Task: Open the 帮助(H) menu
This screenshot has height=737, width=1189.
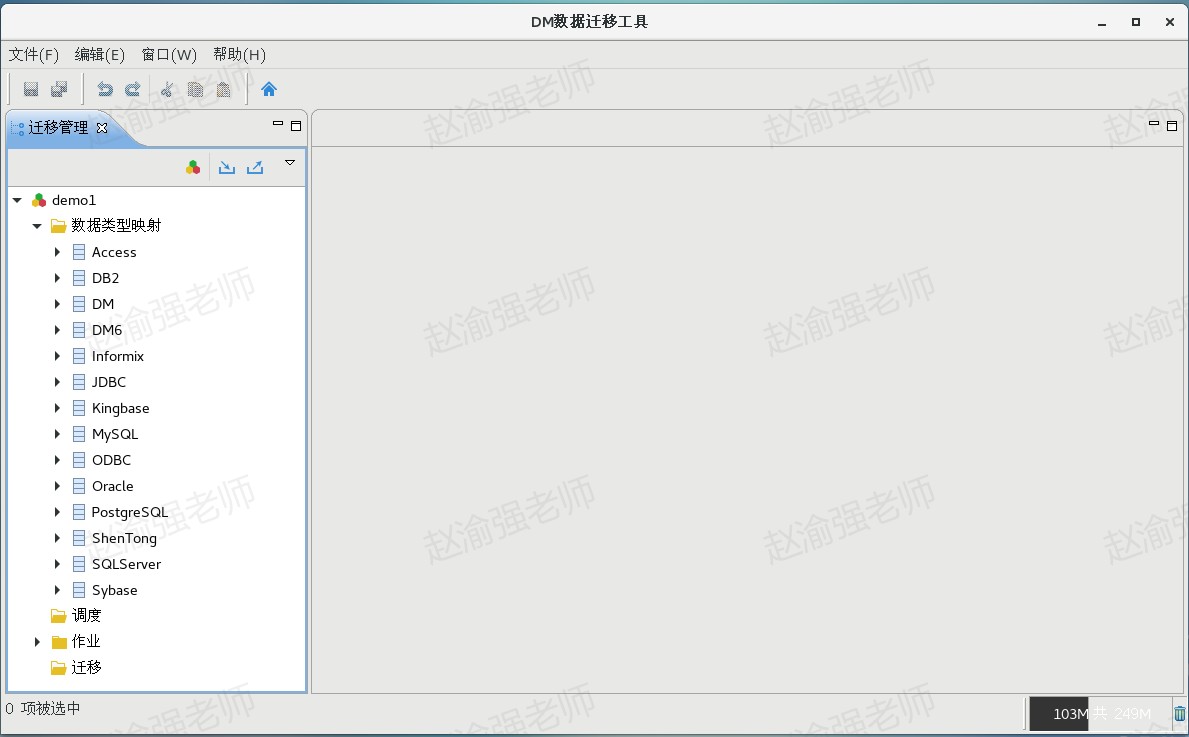Action: [239, 55]
